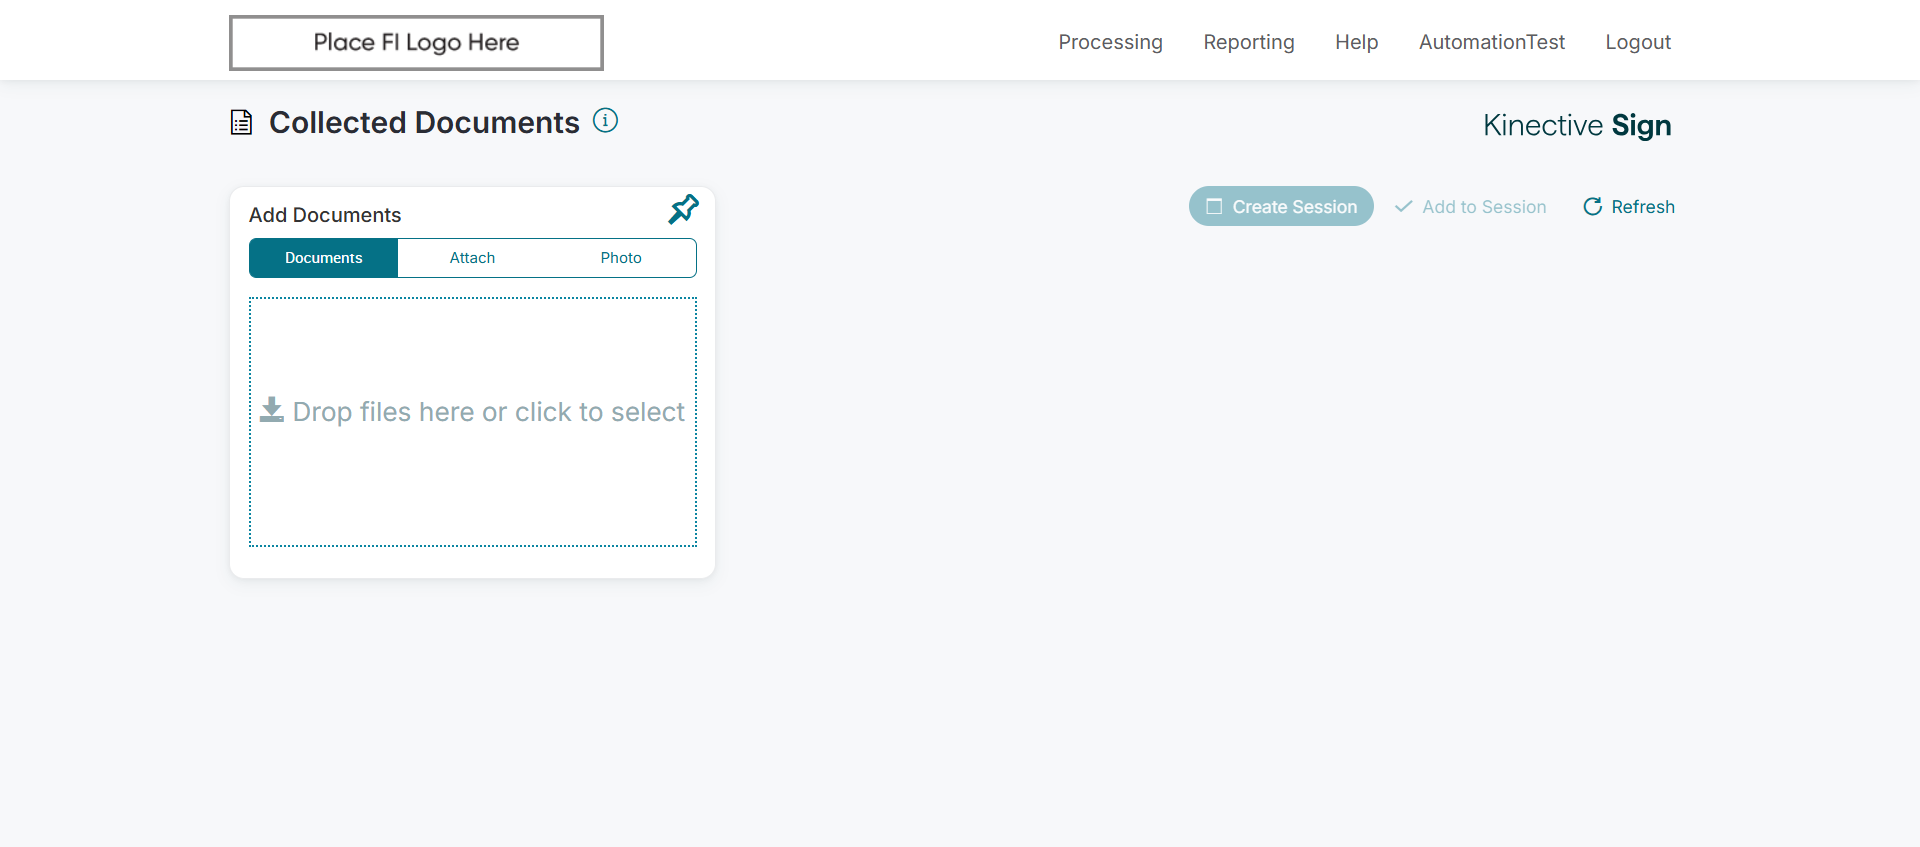Image resolution: width=1920 pixels, height=847 pixels.
Task: Click the Create Session button
Action: click(x=1281, y=206)
